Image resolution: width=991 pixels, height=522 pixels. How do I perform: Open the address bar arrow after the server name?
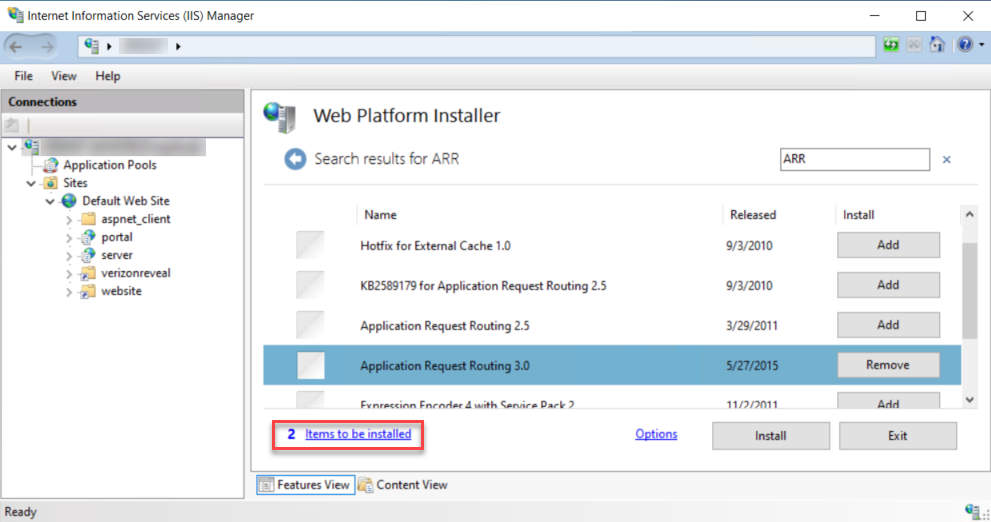tap(178, 46)
